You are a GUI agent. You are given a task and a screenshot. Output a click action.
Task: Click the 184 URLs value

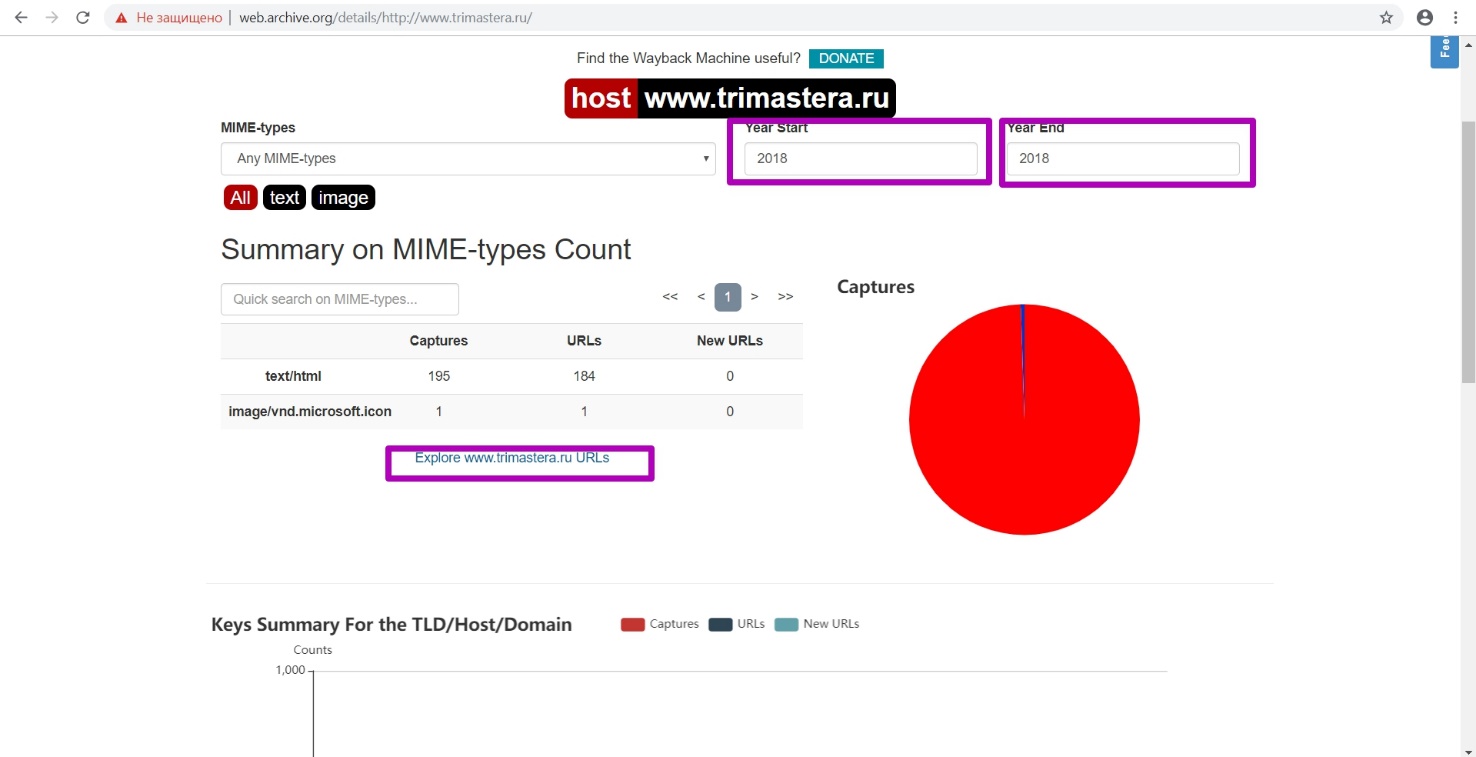[x=584, y=376]
